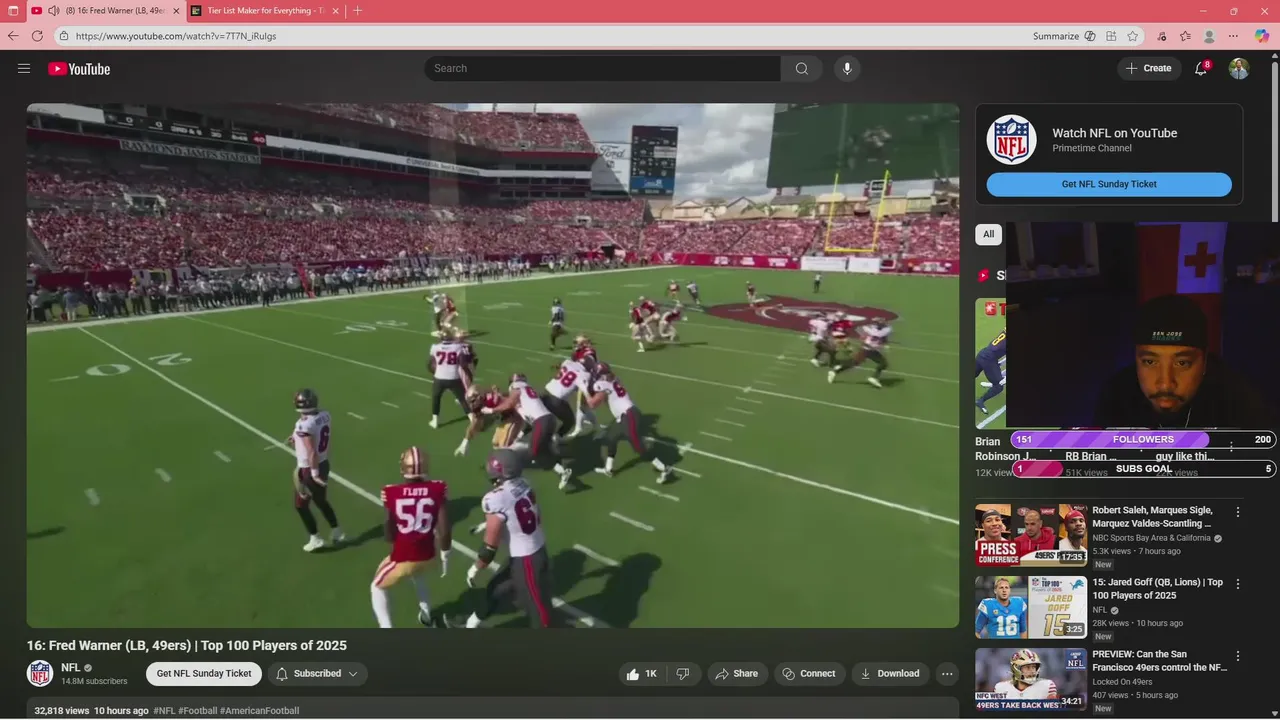This screenshot has width=1280, height=720.
Task: Click Locked On 49ers channel name
Action: click(1122, 682)
